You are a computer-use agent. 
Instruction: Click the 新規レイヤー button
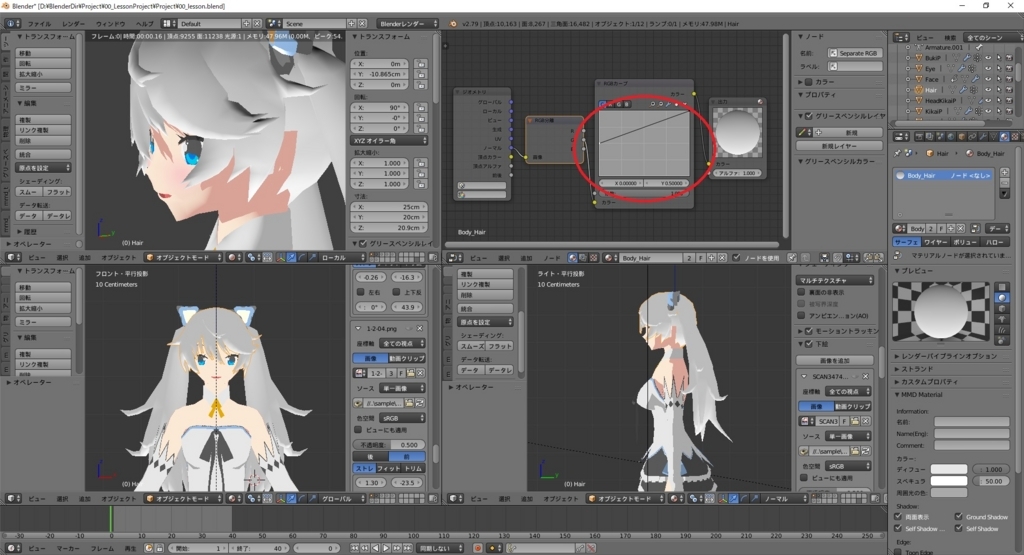point(839,146)
